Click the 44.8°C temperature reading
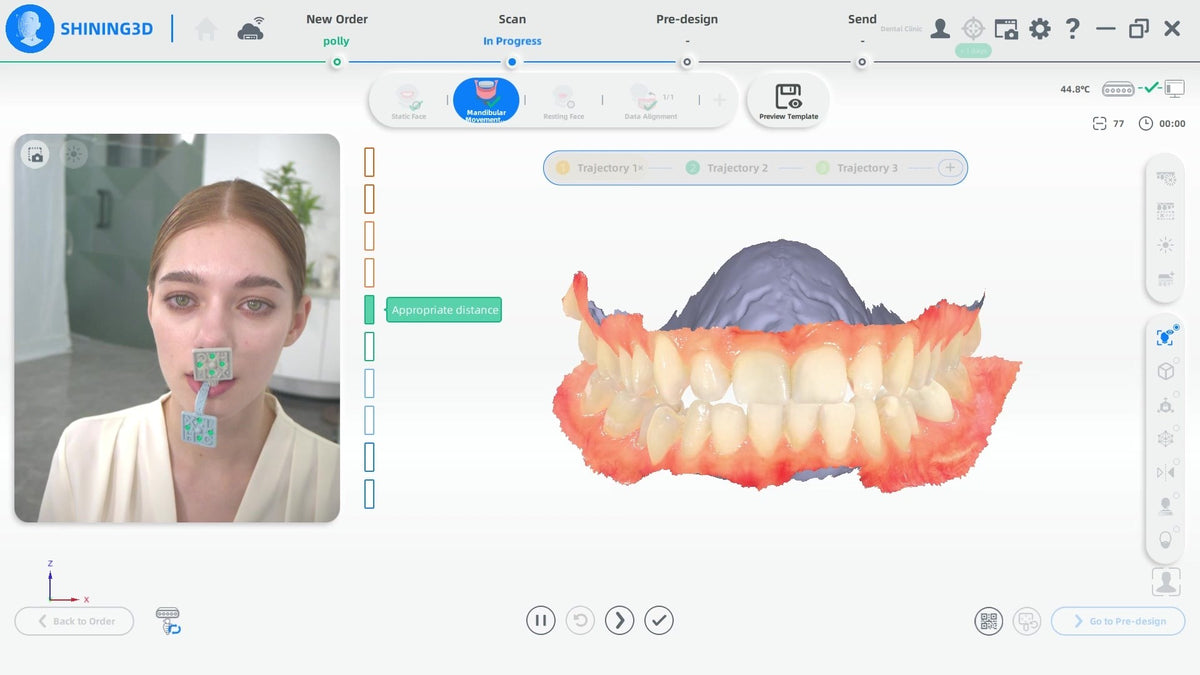The height and width of the screenshot is (675, 1200). click(1075, 90)
